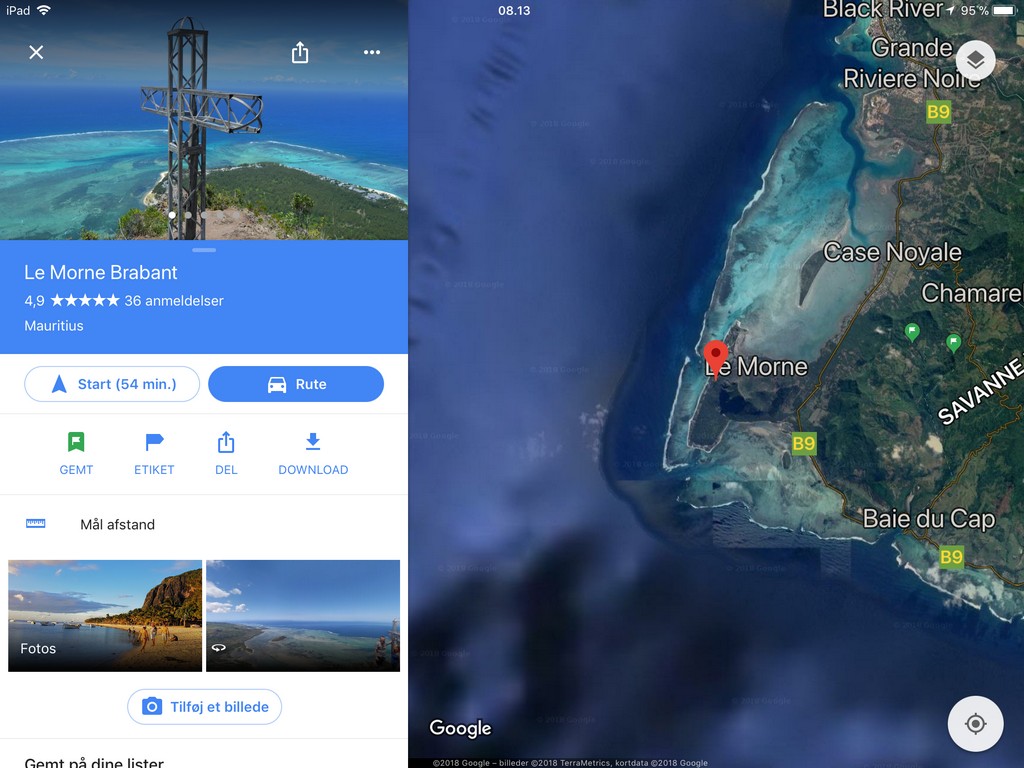Share the place using Del
Image resolution: width=1024 pixels, height=768 pixels.
(x=226, y=453)
